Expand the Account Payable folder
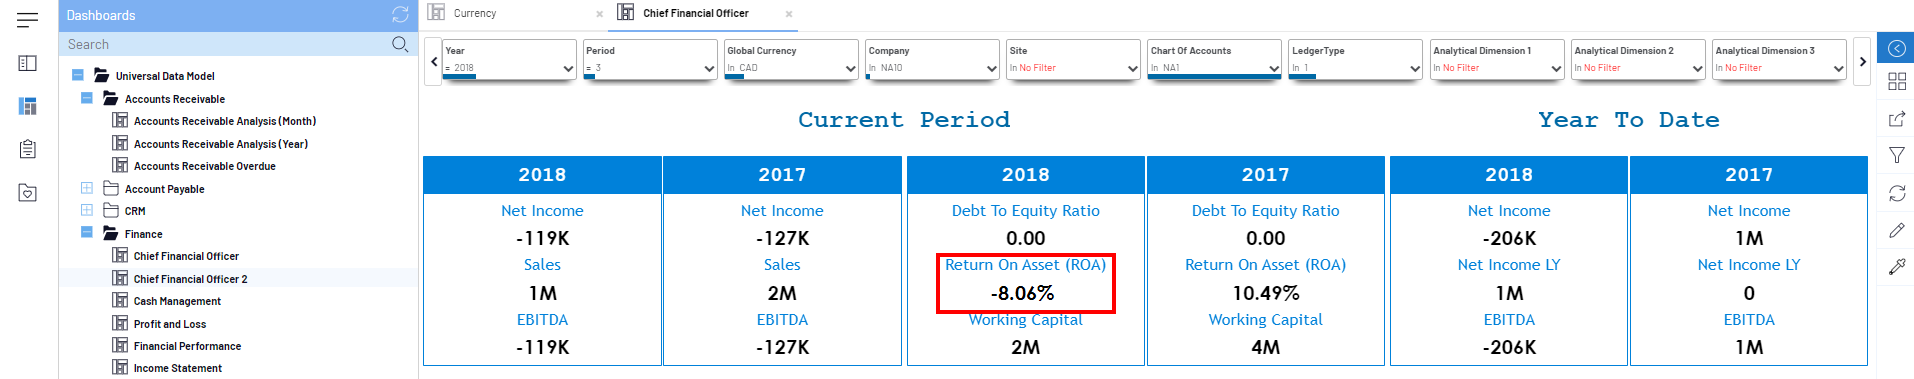Viewport: 1914px width, 379px height. [x=87, y=188]
